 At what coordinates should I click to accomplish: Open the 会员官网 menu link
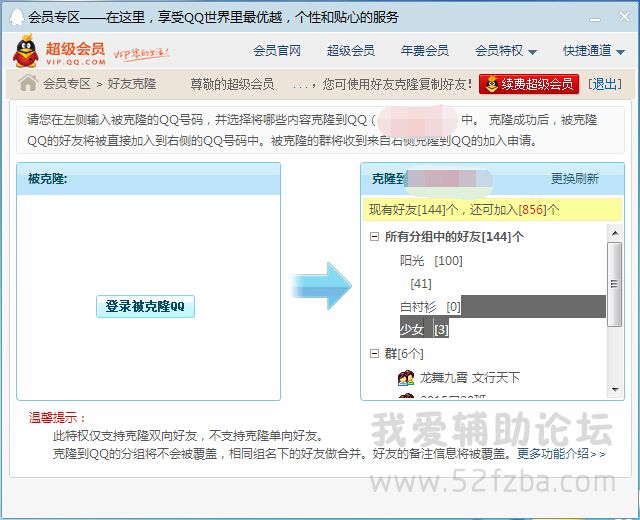pos(277,51)
